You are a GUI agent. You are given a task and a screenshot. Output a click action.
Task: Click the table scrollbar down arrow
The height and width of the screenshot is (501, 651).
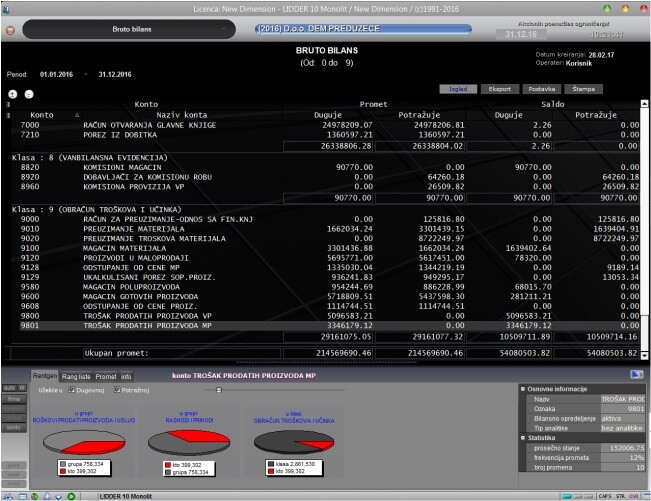point(644,355)
